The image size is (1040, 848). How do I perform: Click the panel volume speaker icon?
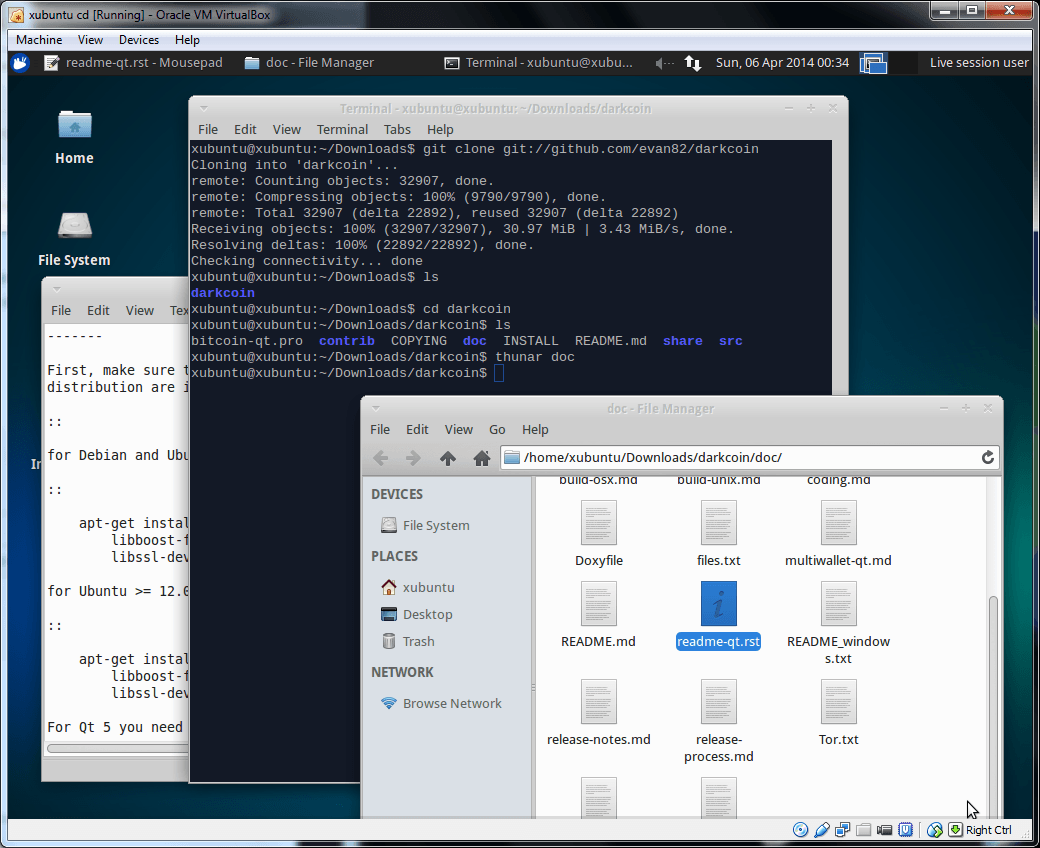tap(664, 63)
